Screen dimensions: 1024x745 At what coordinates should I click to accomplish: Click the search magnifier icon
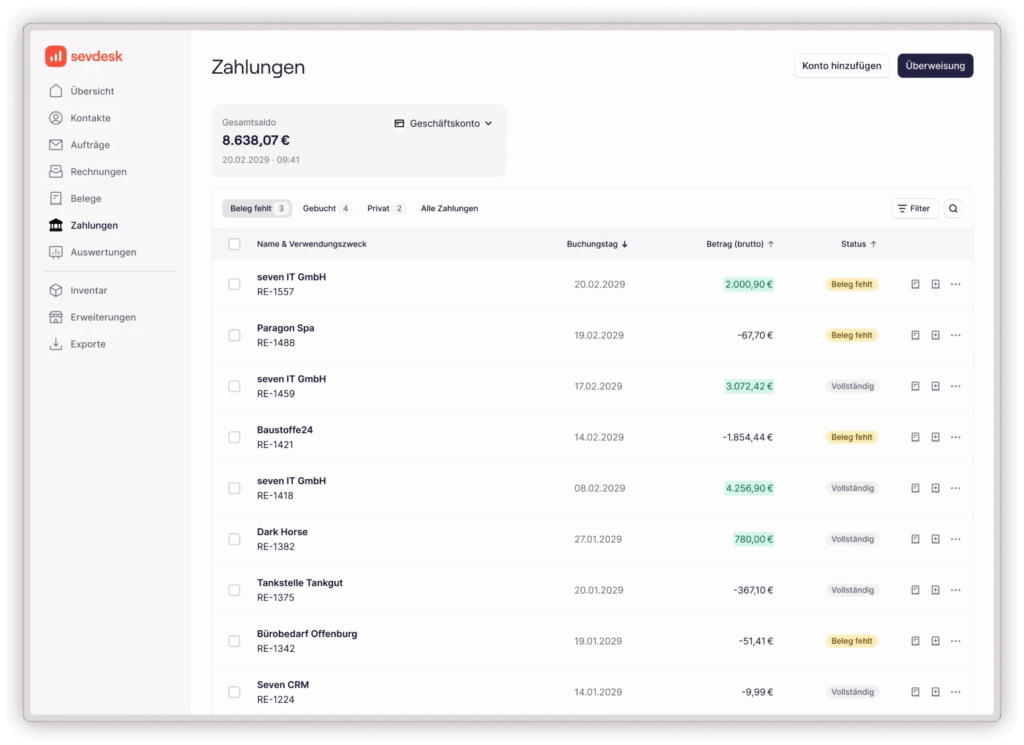pyautogui.click(x=953, y=209)
